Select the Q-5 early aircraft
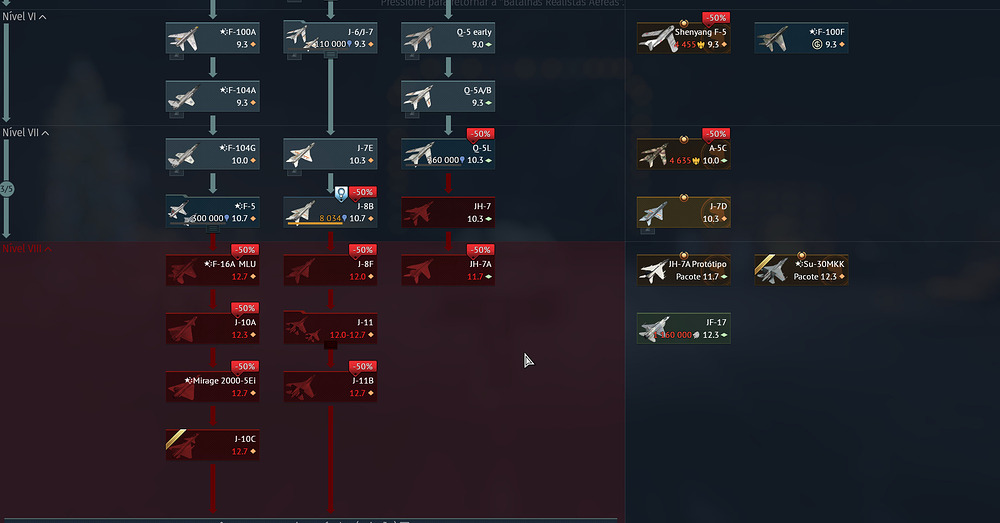This screenshot has height=523, width=1000. 448,38
